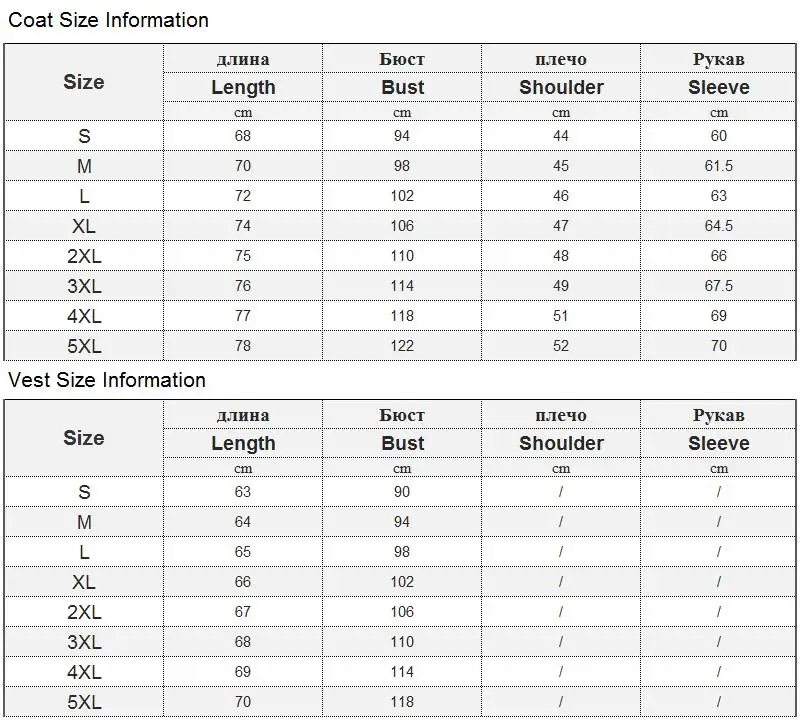Click the vest 4XL length value 69

[243, 672]
